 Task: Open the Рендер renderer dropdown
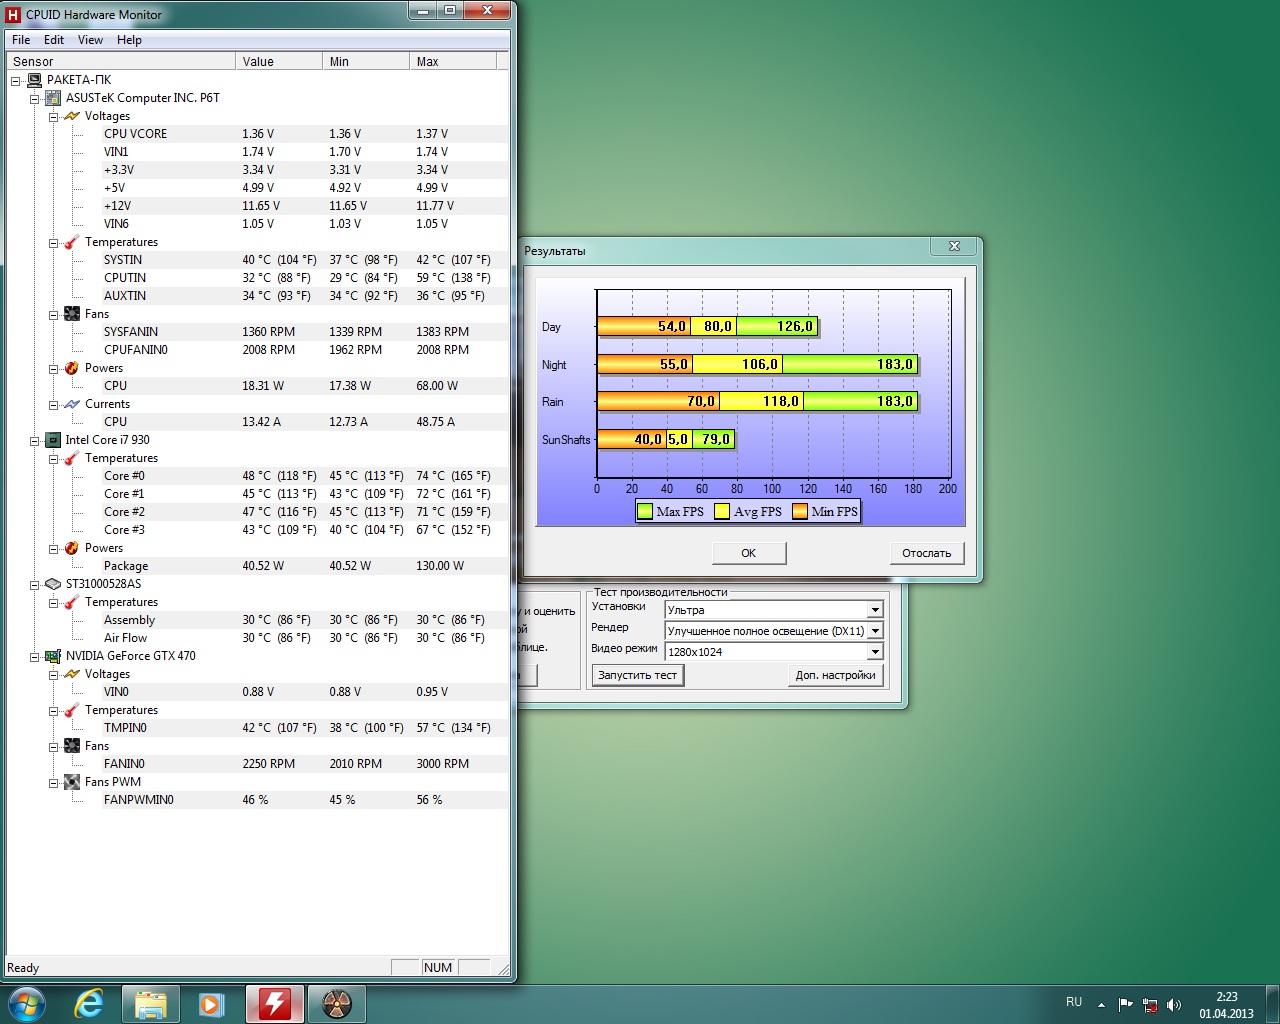(x=875, y=631)
